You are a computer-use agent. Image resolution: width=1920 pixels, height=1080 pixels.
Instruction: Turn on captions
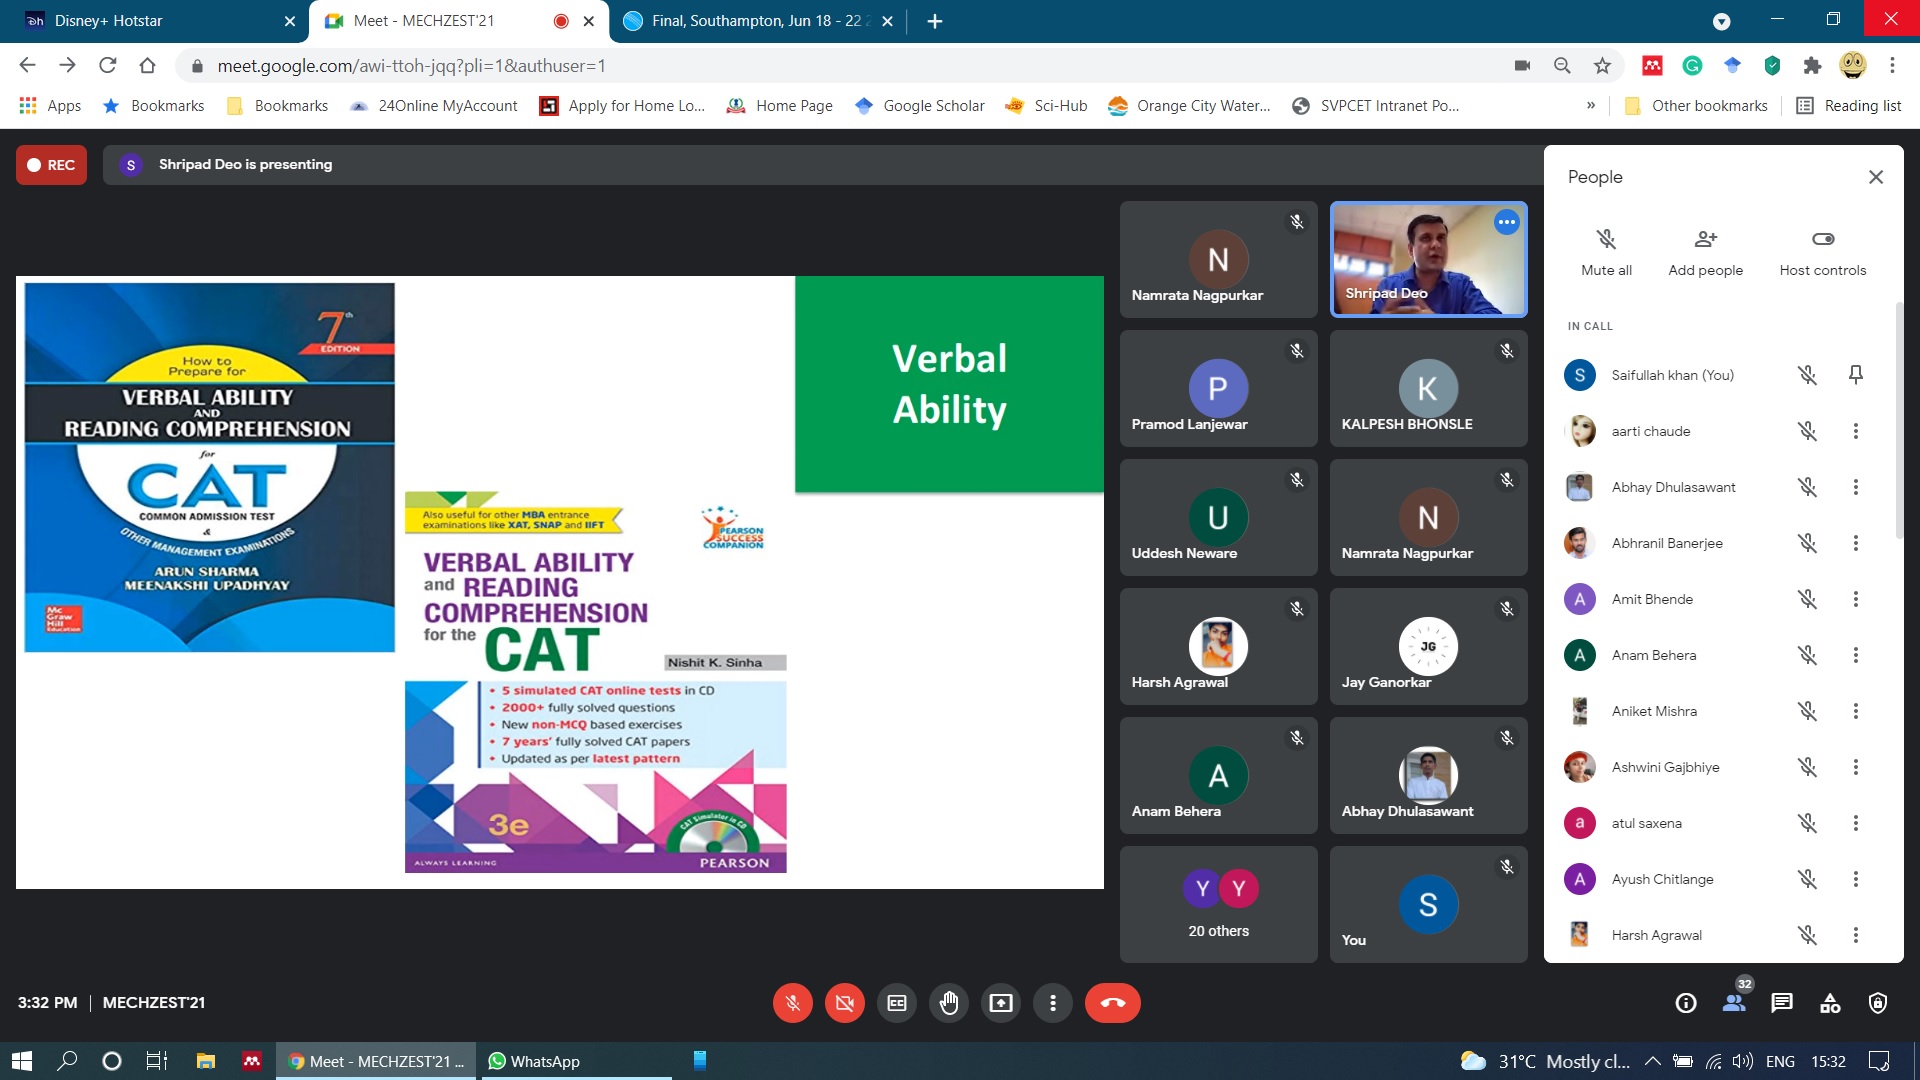[x=897, y=1003]
